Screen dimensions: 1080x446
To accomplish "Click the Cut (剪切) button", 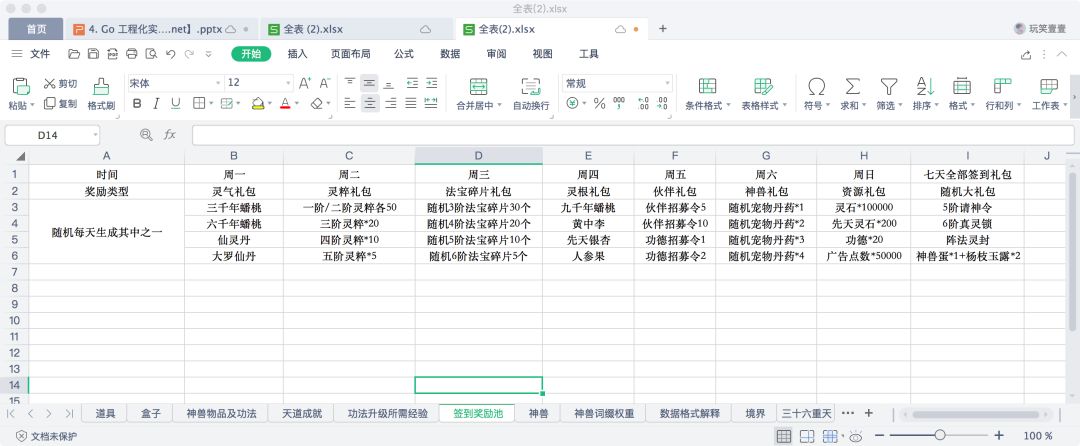I will 61,83.
